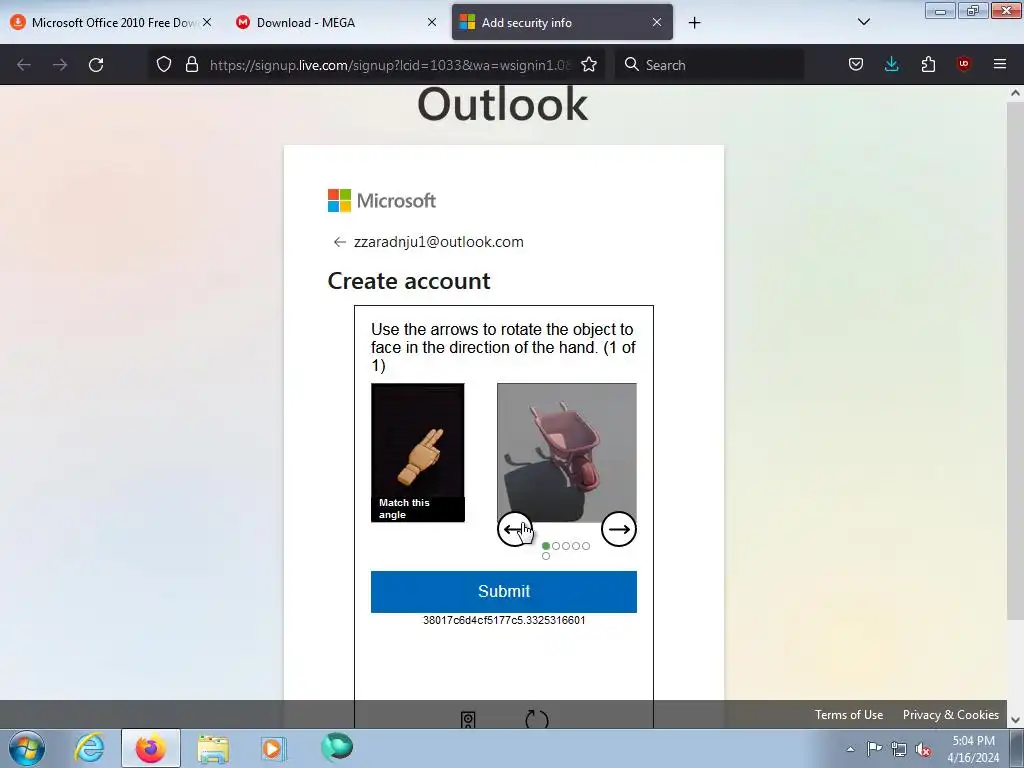1024x768 pixels.
Task: Click the wheelbarrow object image
Action: point(567,452)
